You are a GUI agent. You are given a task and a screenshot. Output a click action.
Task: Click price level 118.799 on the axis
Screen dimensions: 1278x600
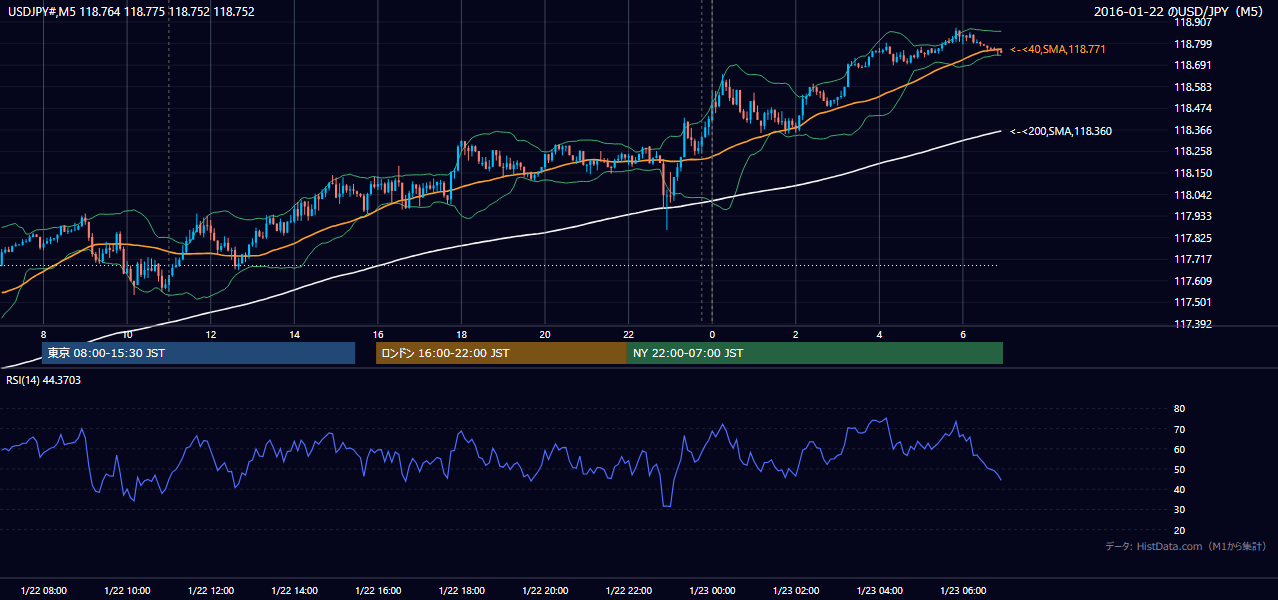pyautogui.click(x=1192, y=44)
